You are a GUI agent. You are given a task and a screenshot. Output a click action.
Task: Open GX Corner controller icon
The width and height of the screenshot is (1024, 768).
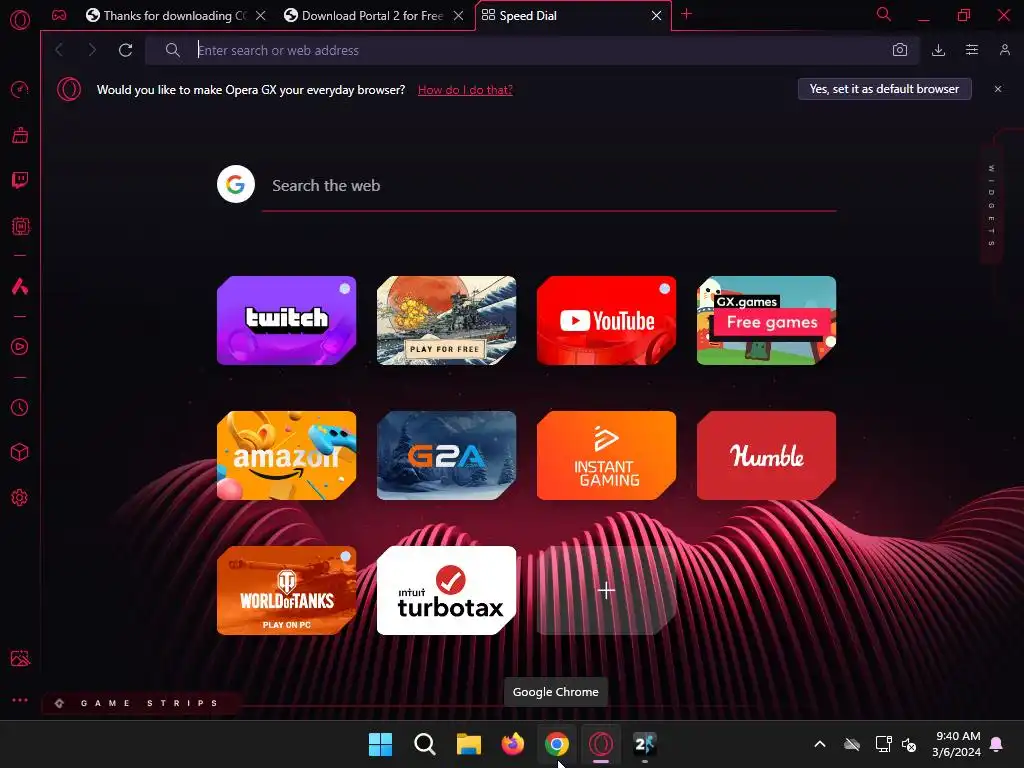point(59,15)
